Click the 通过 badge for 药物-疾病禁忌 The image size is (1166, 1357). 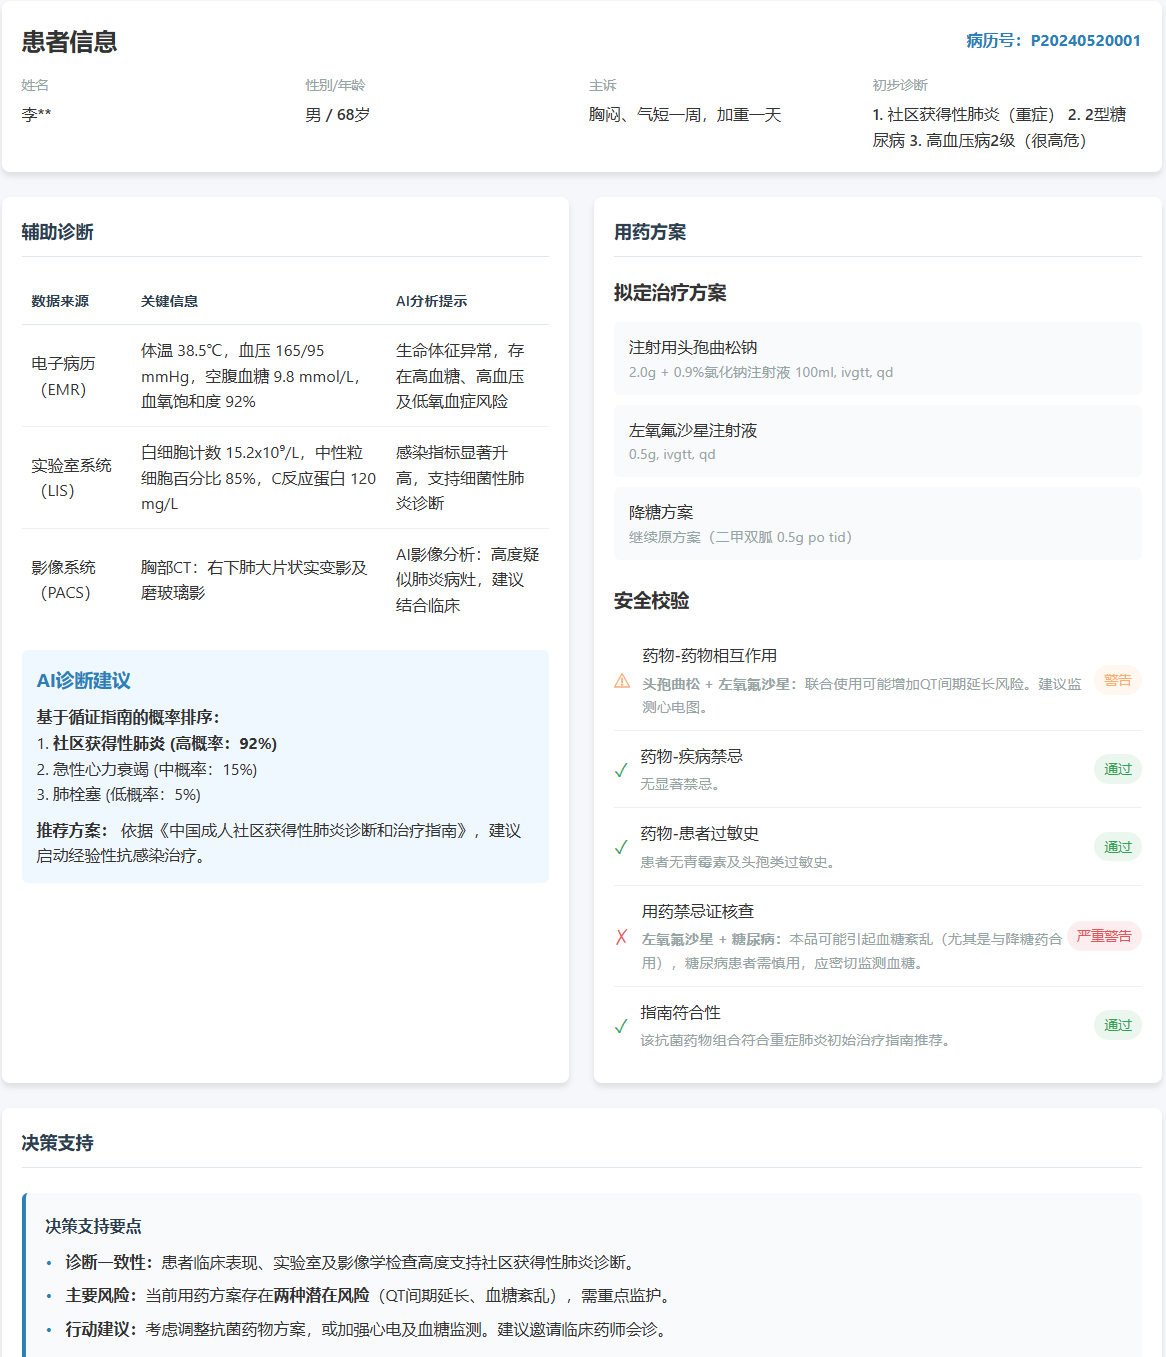[1117, 769]
